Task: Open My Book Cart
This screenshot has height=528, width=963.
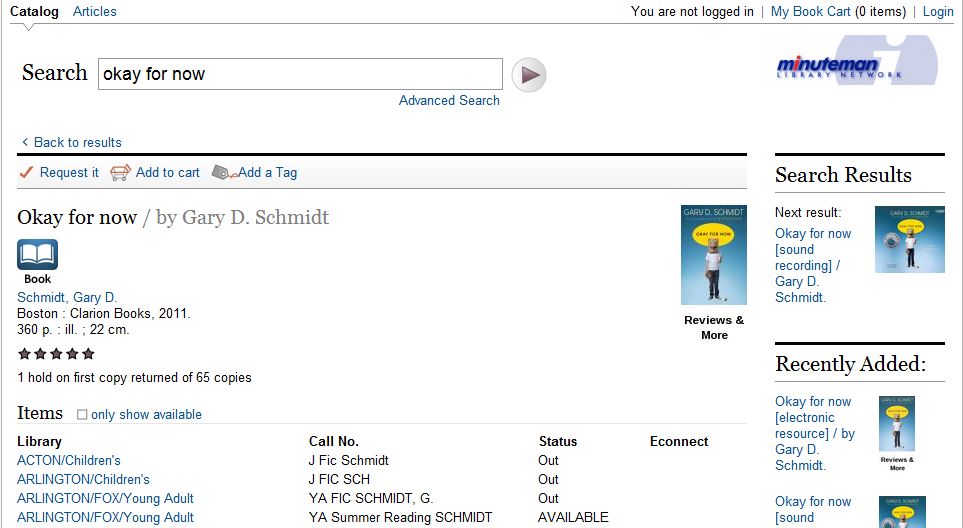Action: (x=810, y=12)
